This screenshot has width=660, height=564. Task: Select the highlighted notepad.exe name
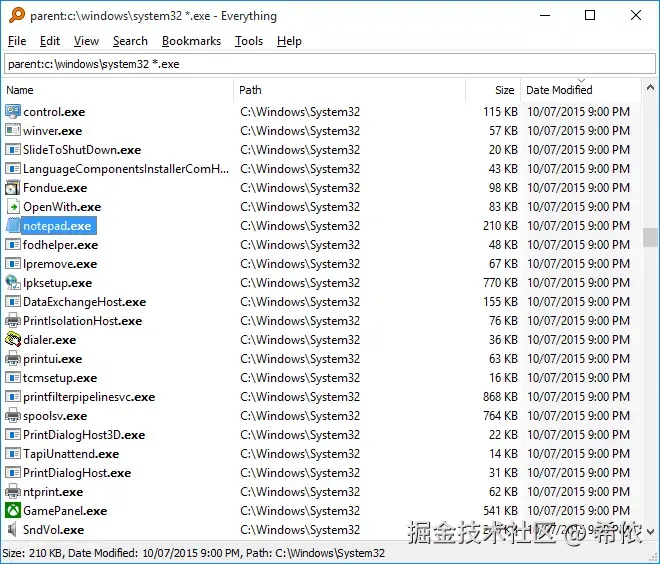click(x=57, y=226)
